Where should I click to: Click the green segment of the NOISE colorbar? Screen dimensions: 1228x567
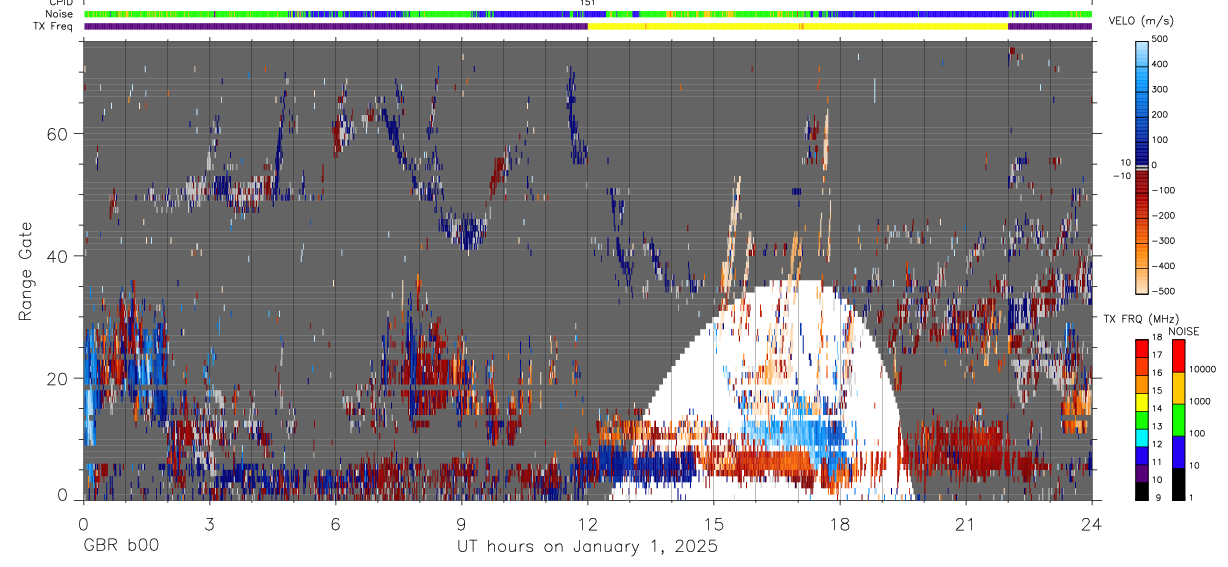(1178, 419)
